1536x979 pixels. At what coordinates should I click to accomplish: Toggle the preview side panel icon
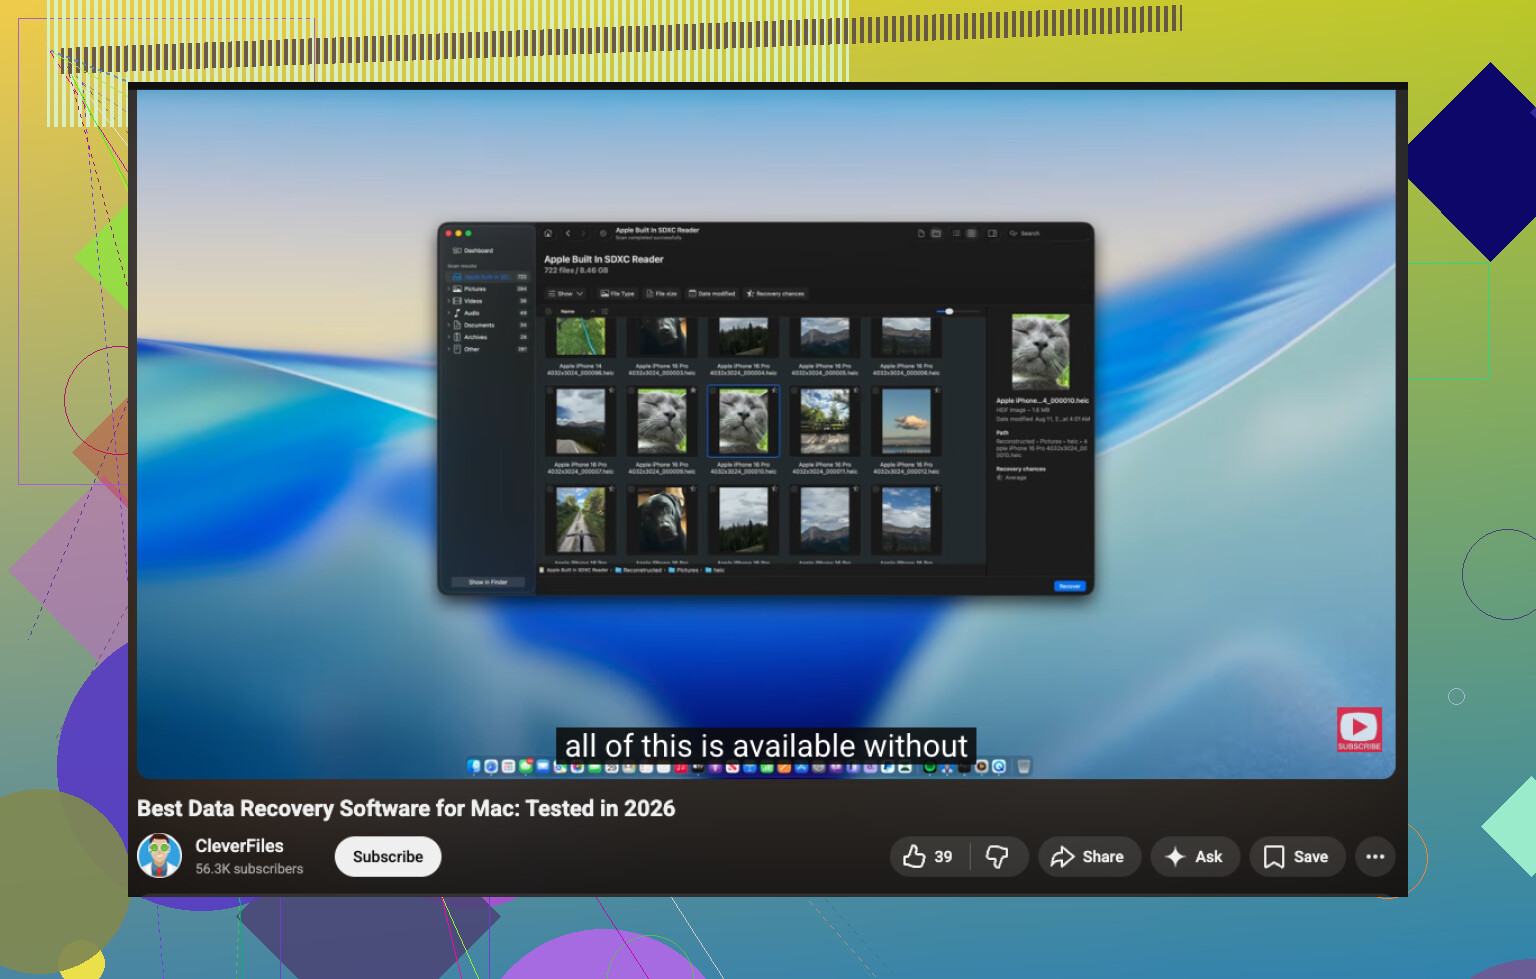click(x=992, y=233)
